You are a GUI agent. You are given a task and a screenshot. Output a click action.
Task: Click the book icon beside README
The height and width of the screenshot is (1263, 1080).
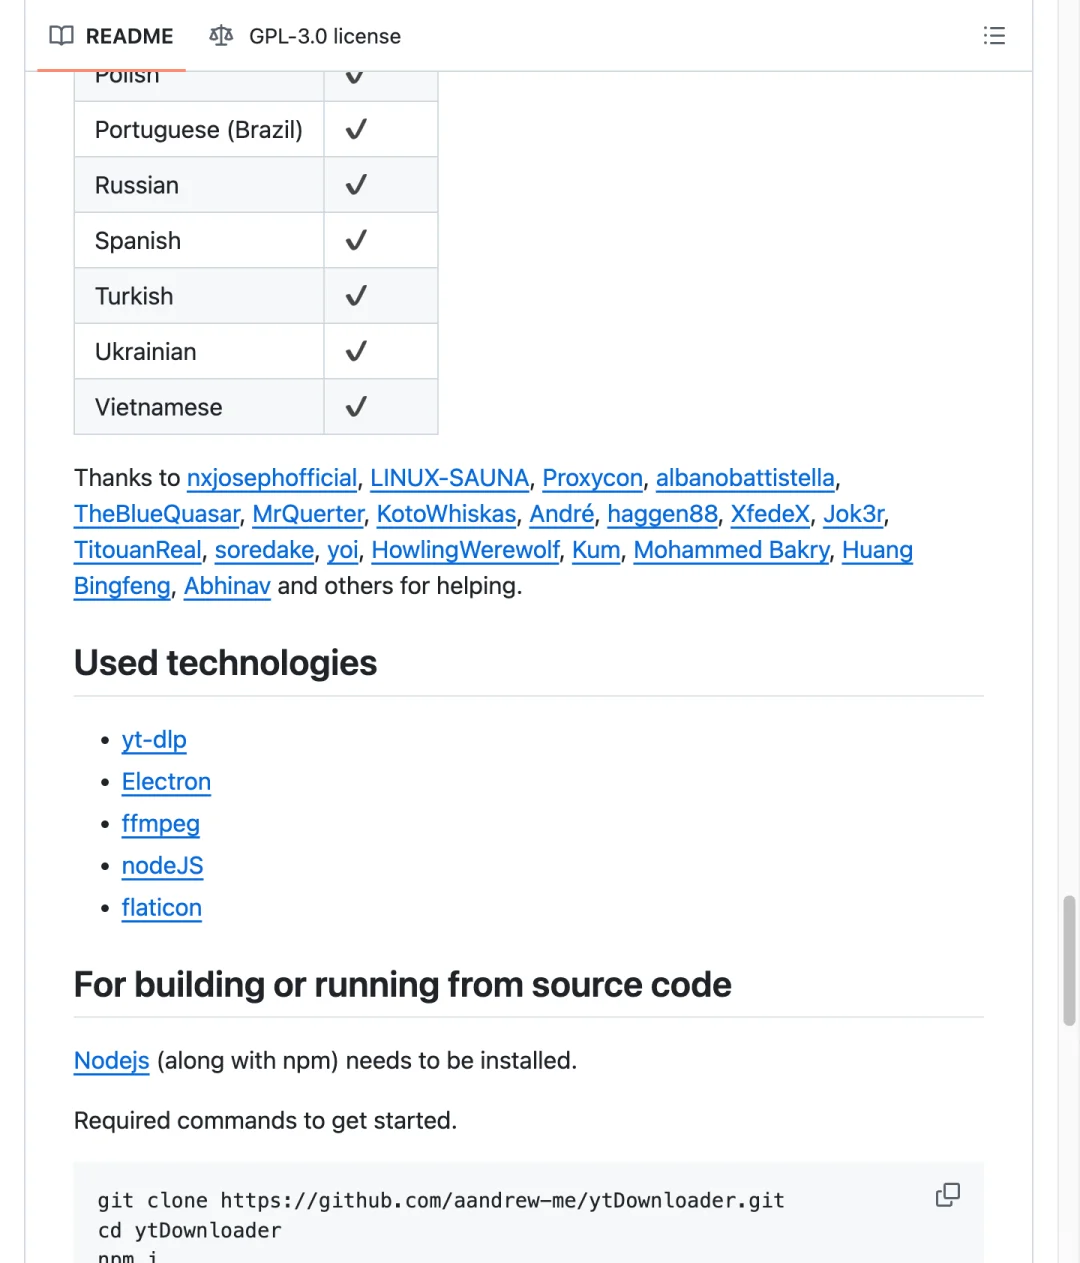tap(62, 36)
